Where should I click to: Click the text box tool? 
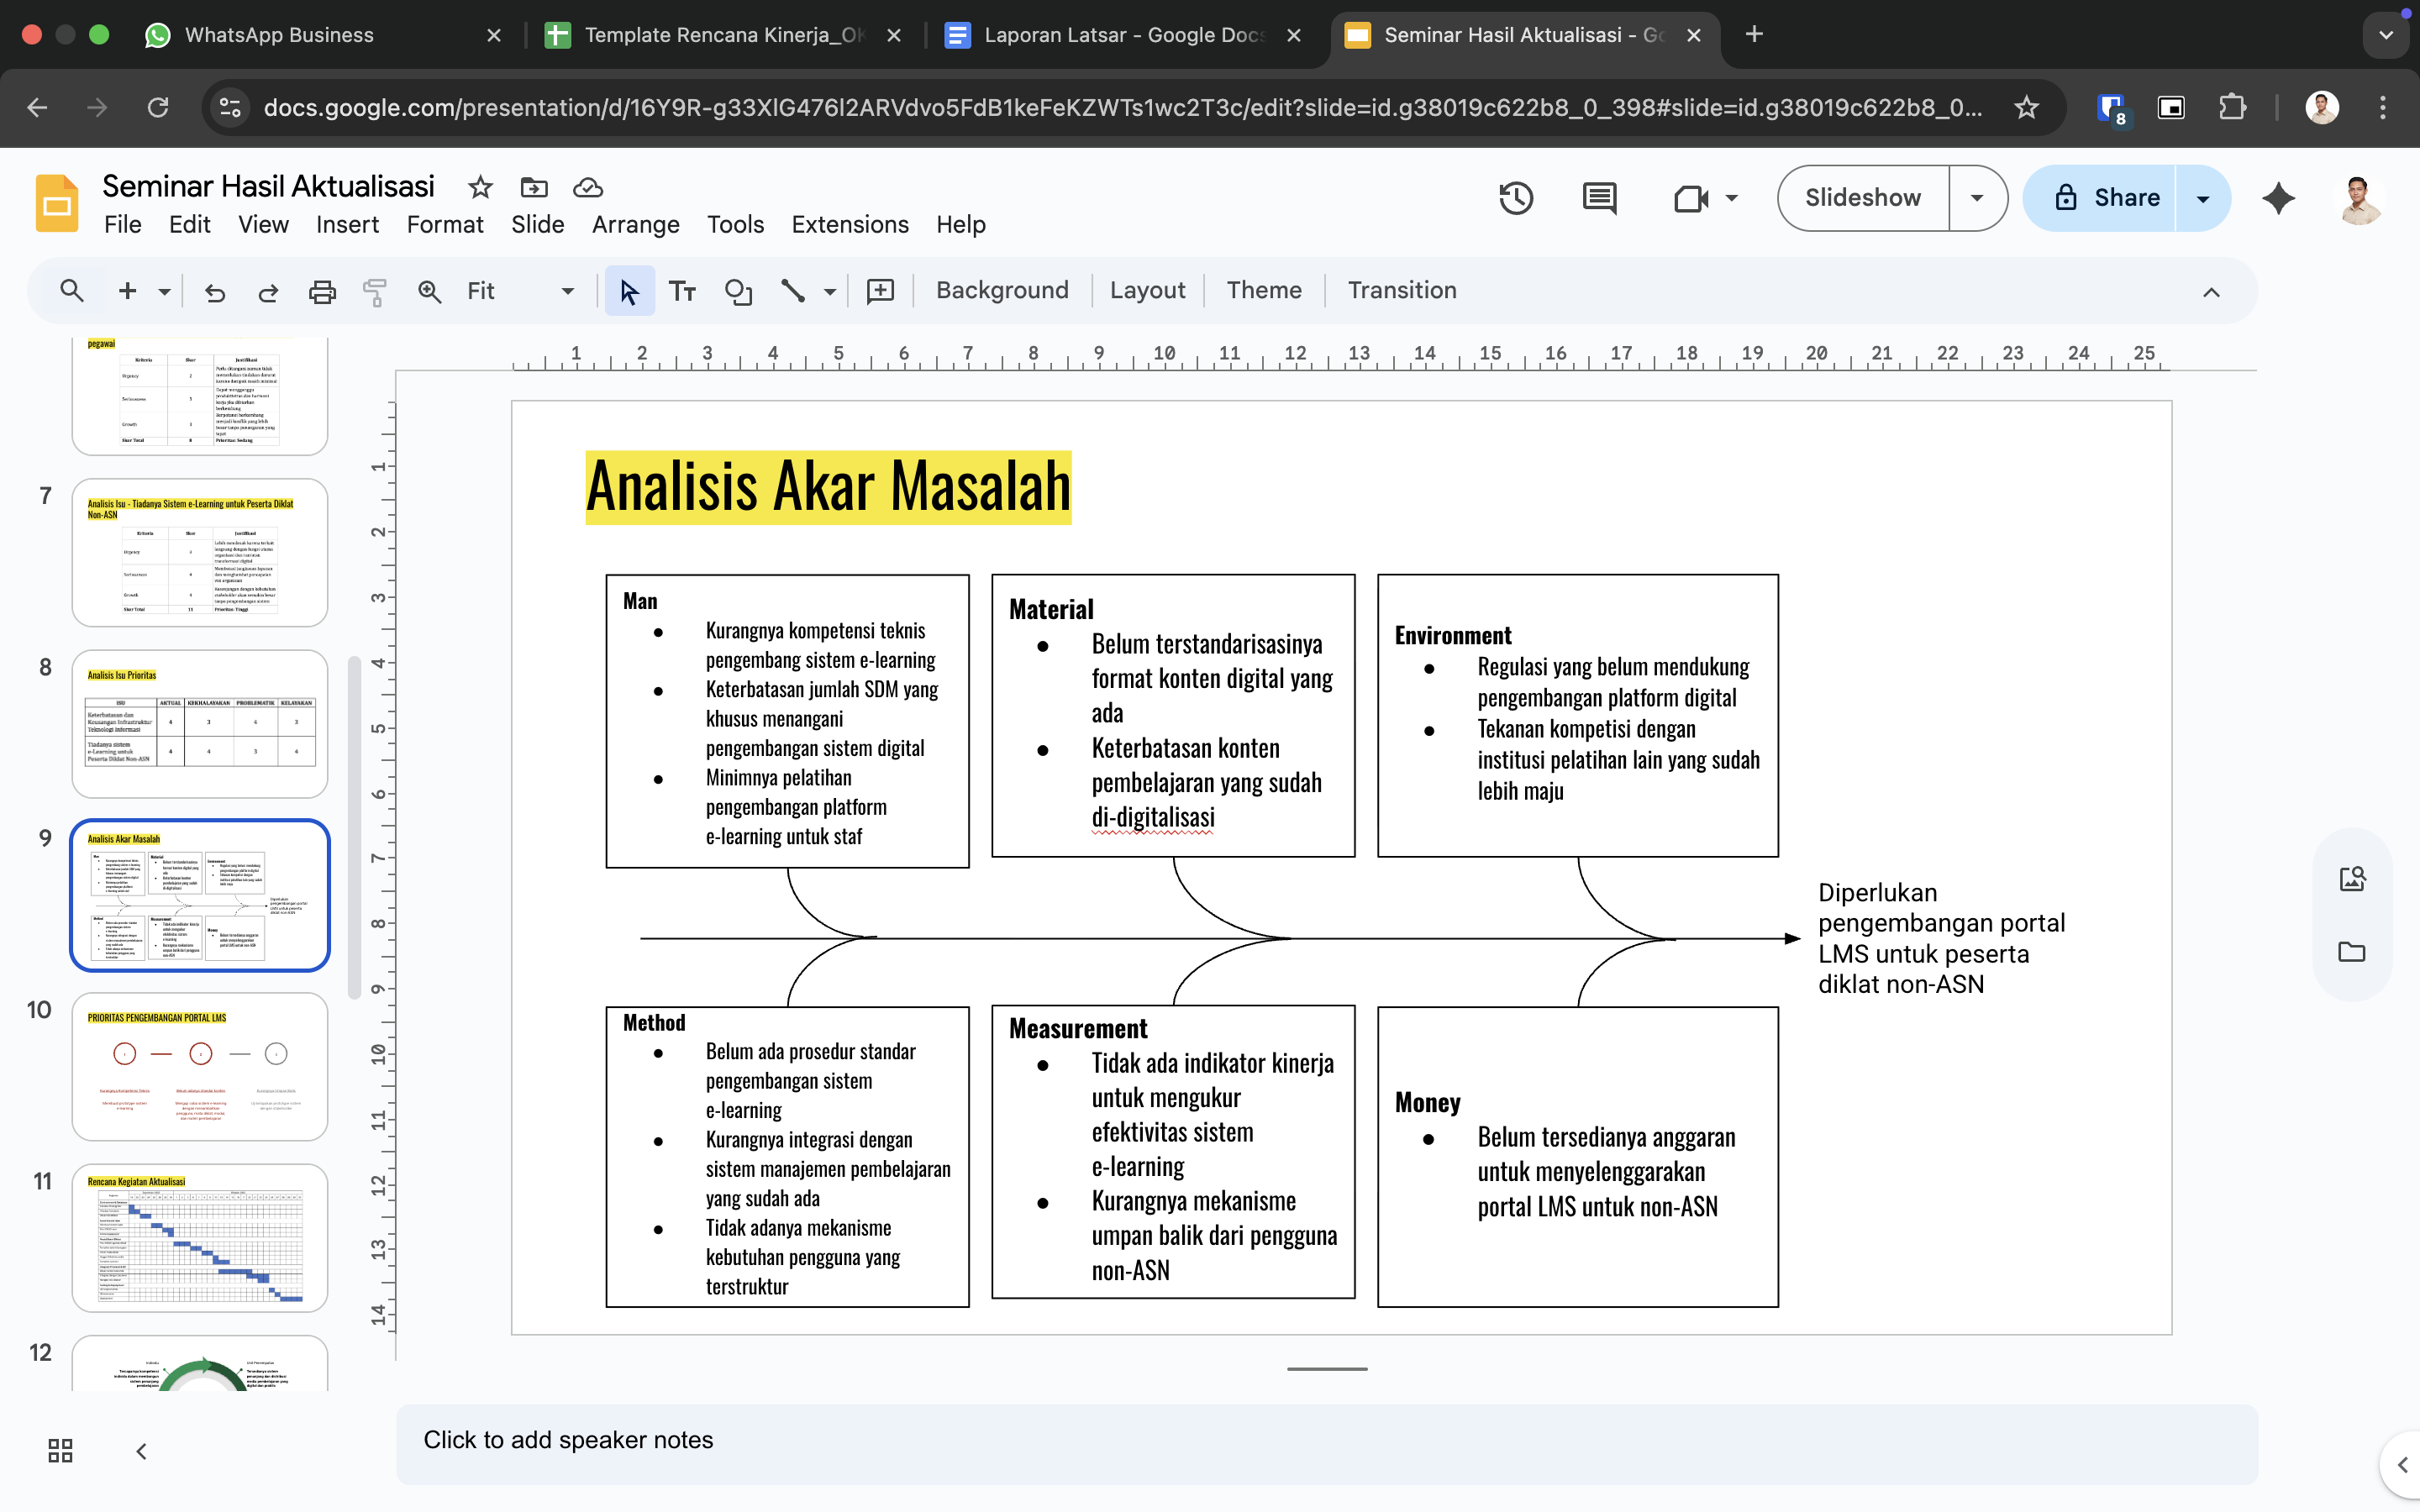pos(682,291)
